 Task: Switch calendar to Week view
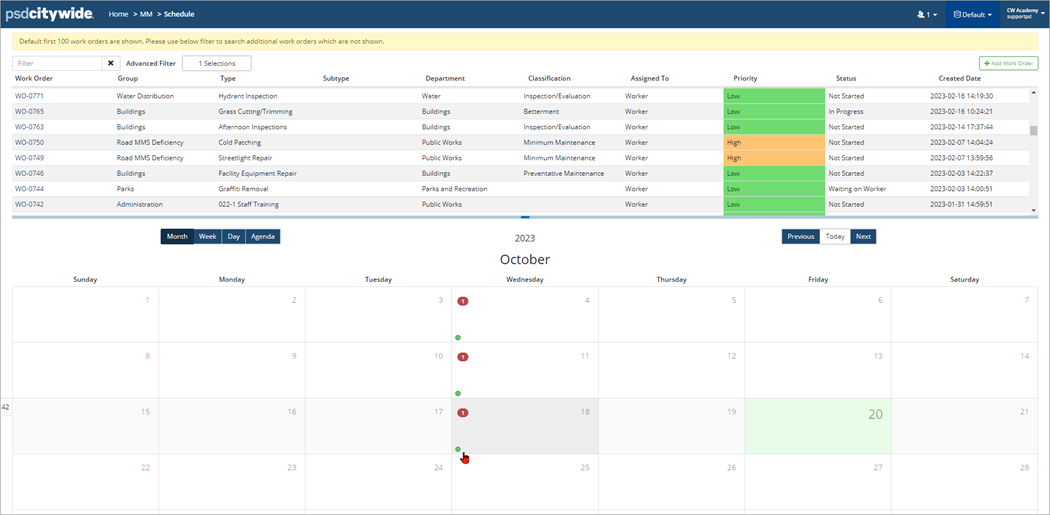tap(207, 237)
